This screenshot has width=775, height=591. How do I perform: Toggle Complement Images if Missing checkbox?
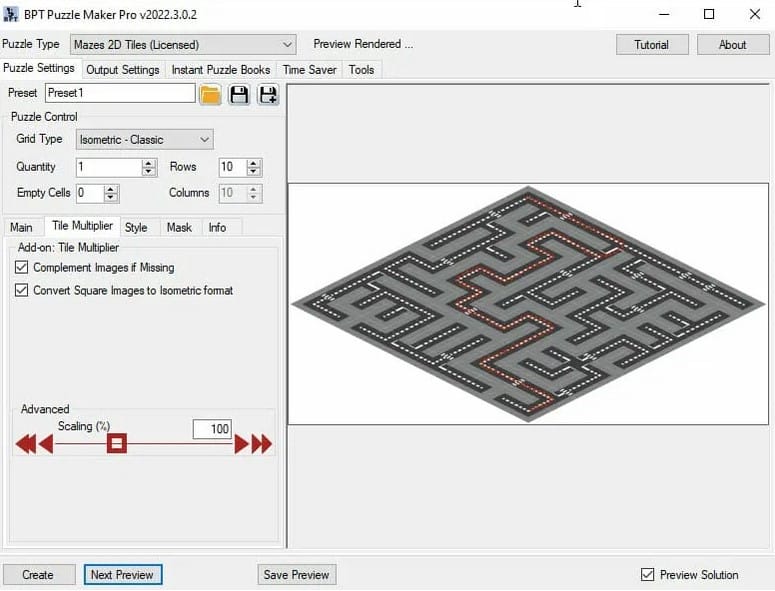pos(22,268)
